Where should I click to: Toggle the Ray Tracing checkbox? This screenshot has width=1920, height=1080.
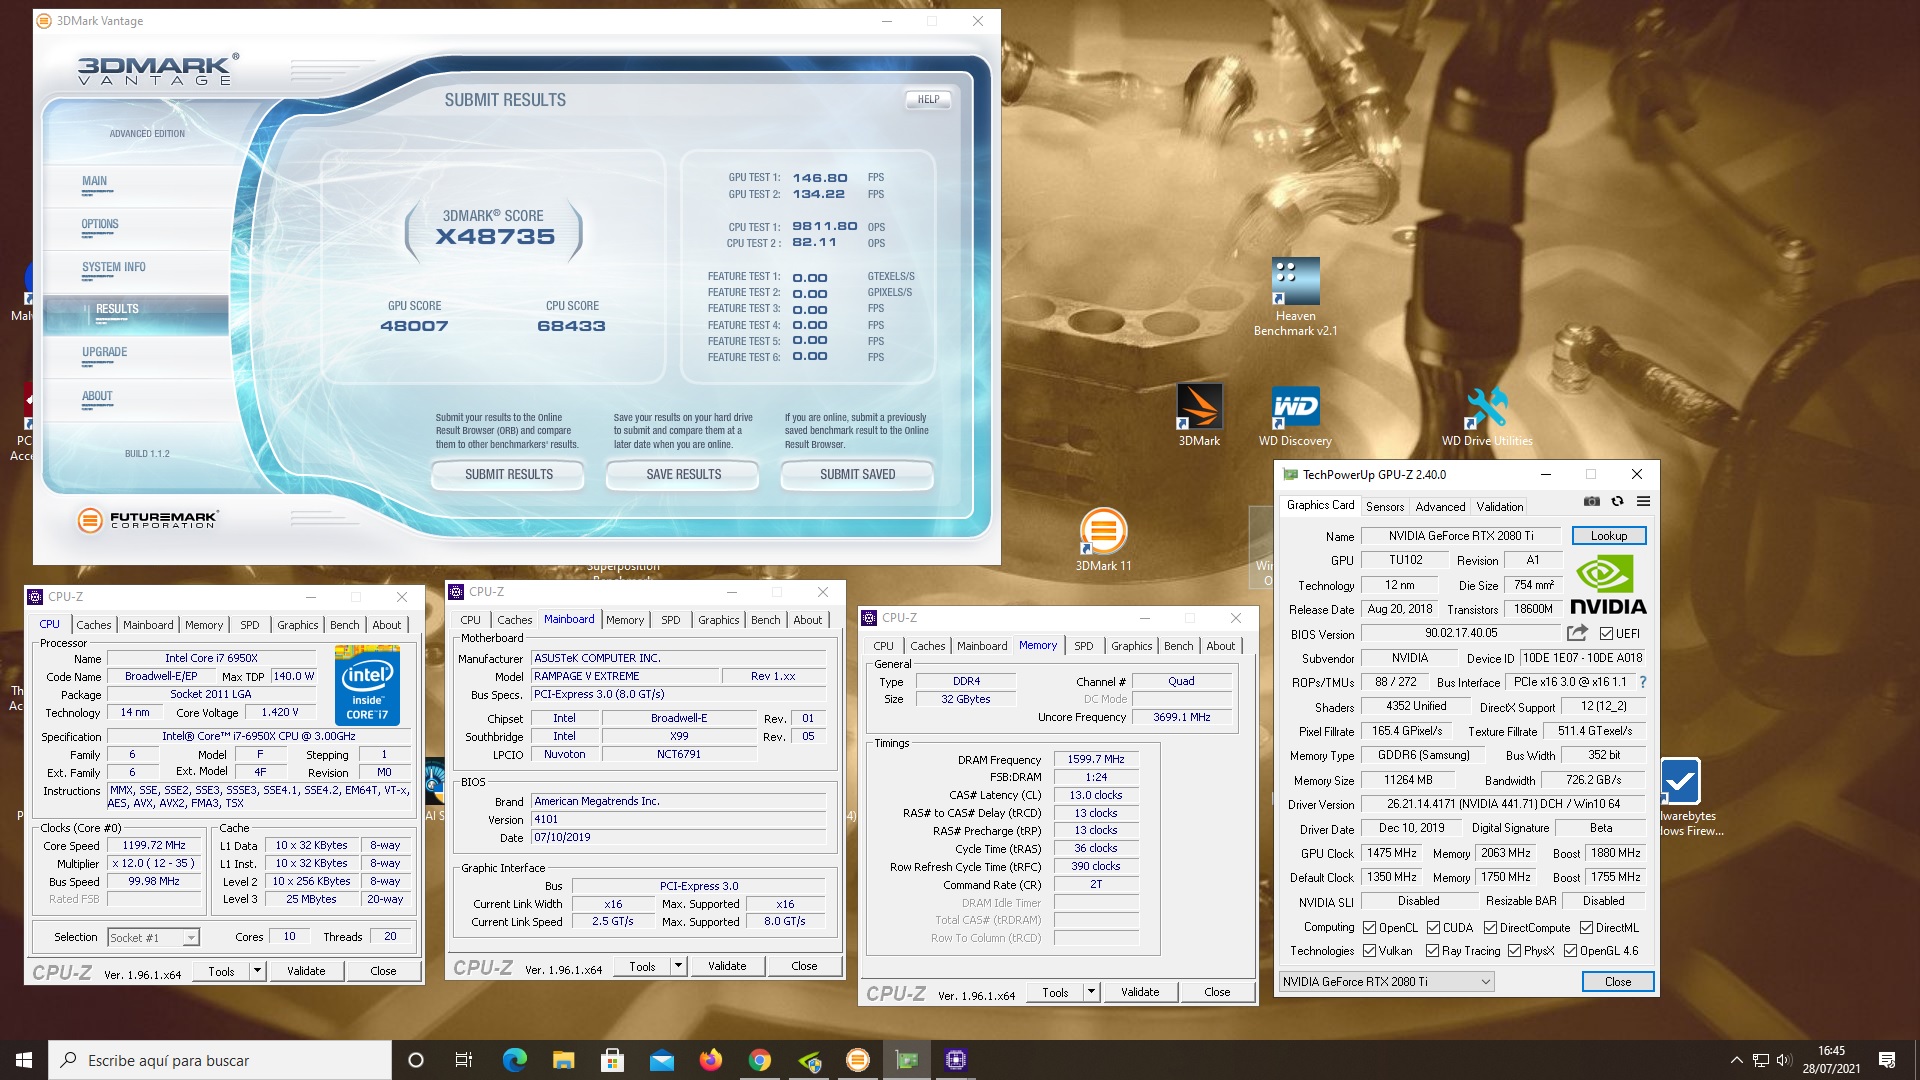pos(1432,951)
